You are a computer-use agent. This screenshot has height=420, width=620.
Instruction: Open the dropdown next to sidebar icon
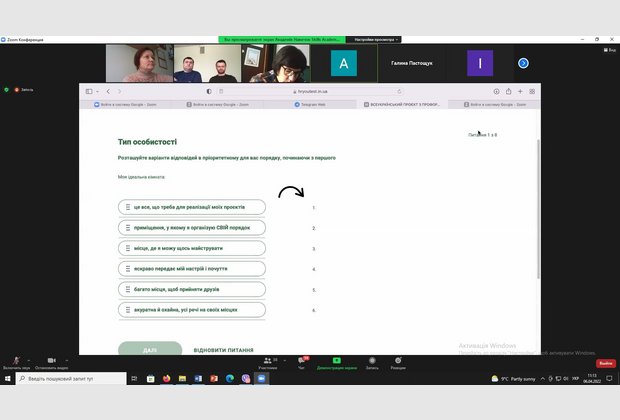97,91
